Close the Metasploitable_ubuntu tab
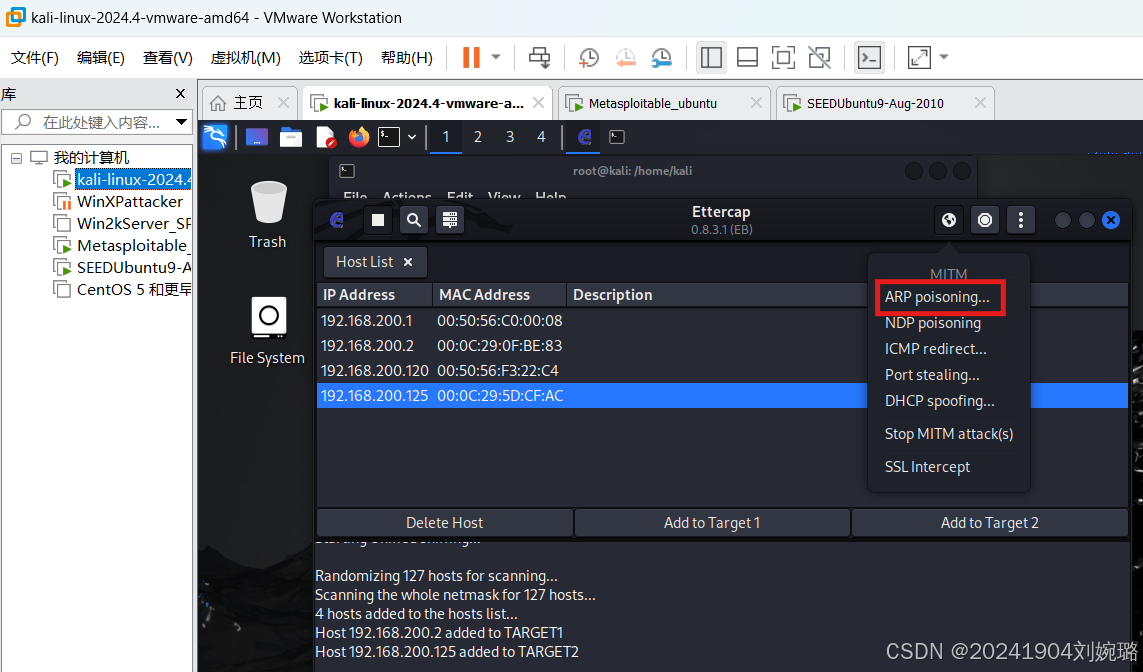1143x672 pixels. pyautogui.click(x=756, y=103)
